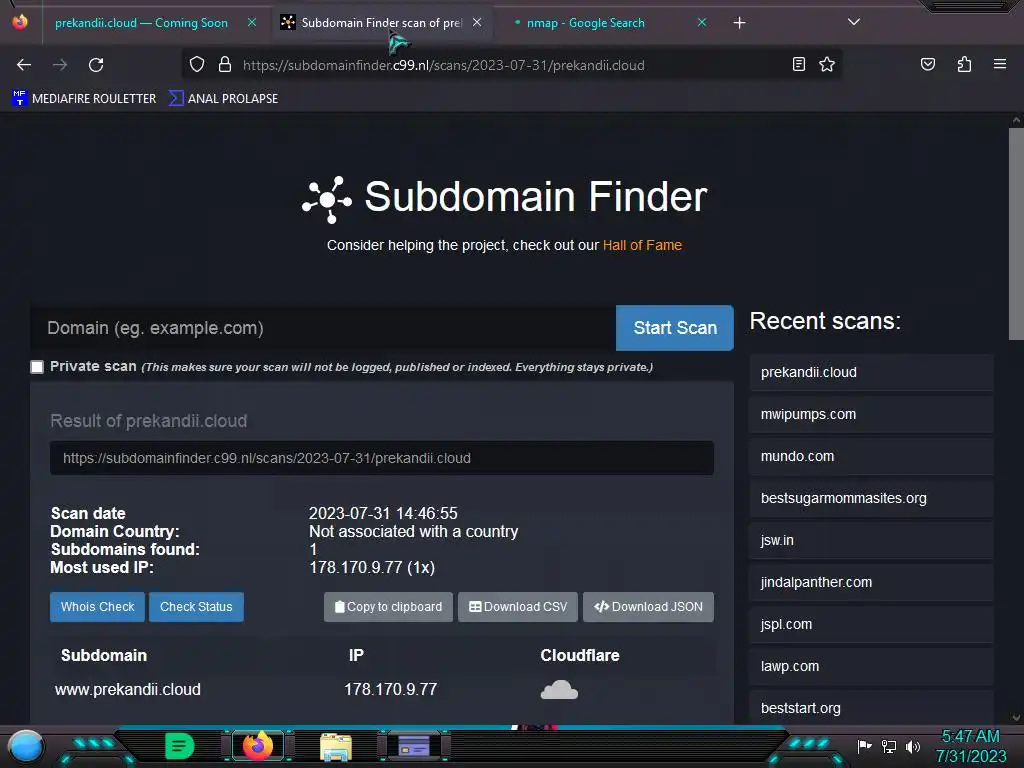The image size is (1024, 768).
Task: Open recent scan mundo.com
Action: pyautogui.click(x=871, y=456)
